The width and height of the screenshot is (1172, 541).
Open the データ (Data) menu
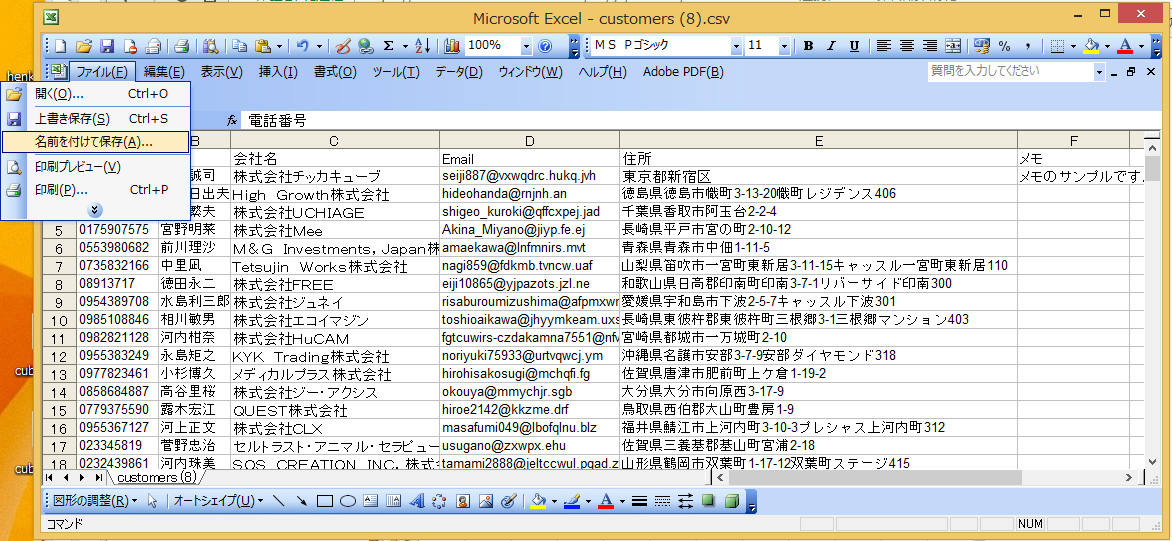point(459,72)
